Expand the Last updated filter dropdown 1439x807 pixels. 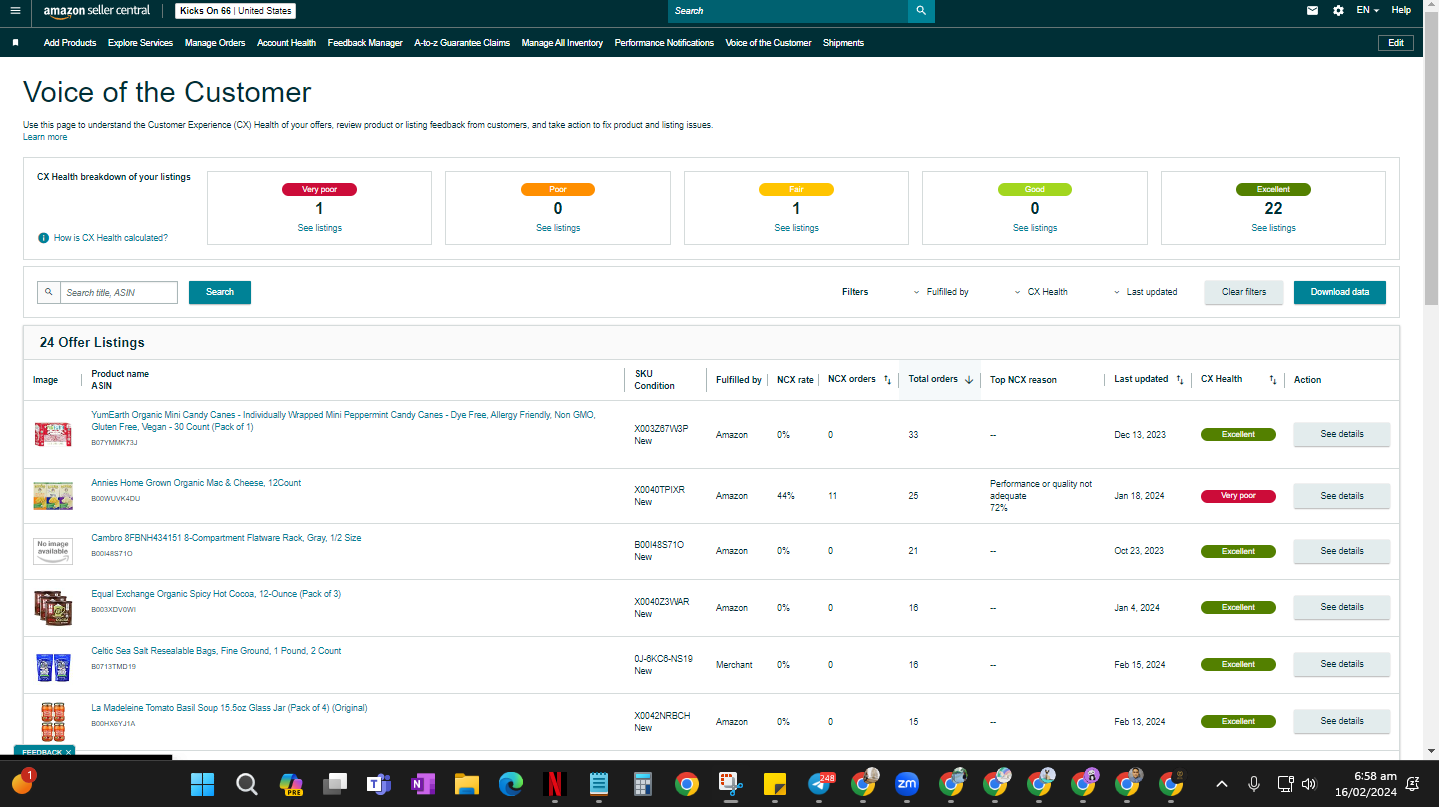coord(1145,292)
